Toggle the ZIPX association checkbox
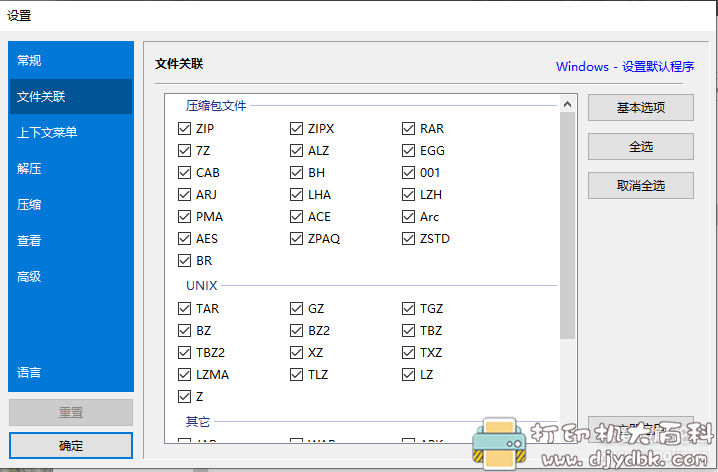 296,129
